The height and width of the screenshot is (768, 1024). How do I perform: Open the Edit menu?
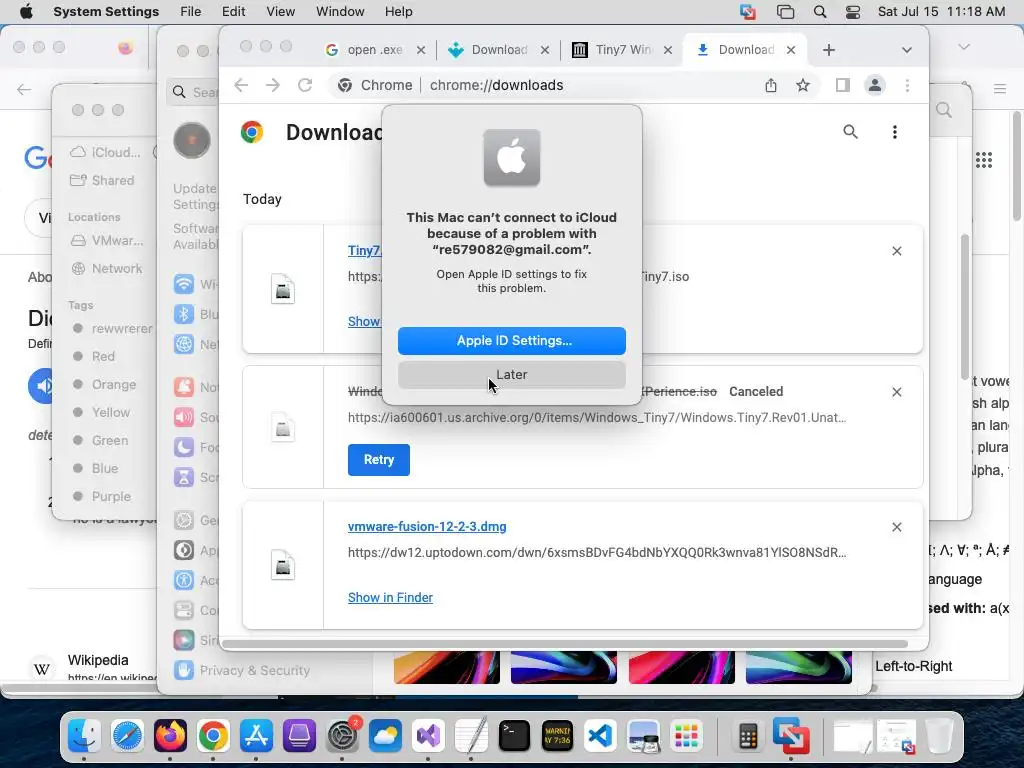point(233,12)
